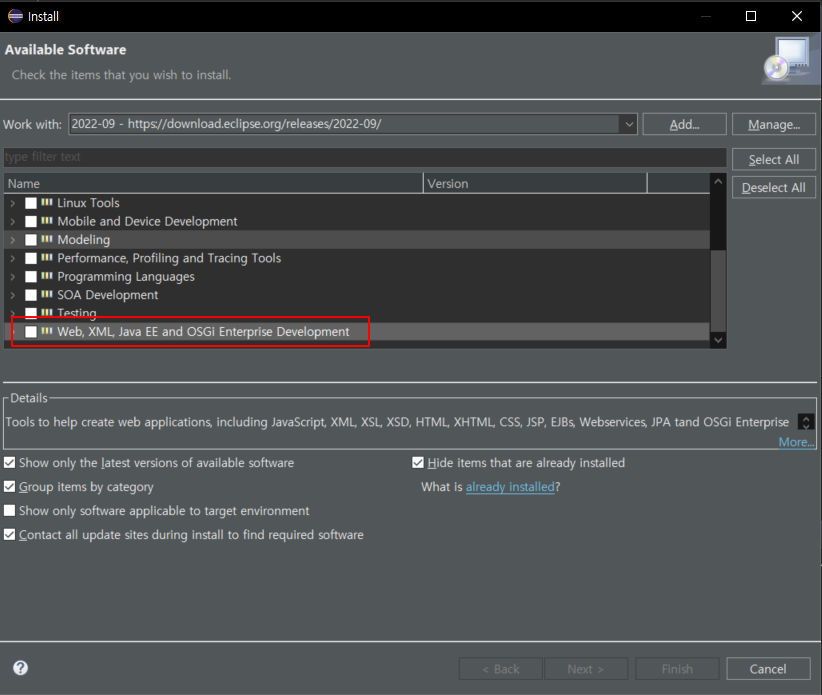822x695 pixels.
Task: Click the Deselect All button
Action: pyautogui.click(x=774, y=188)
